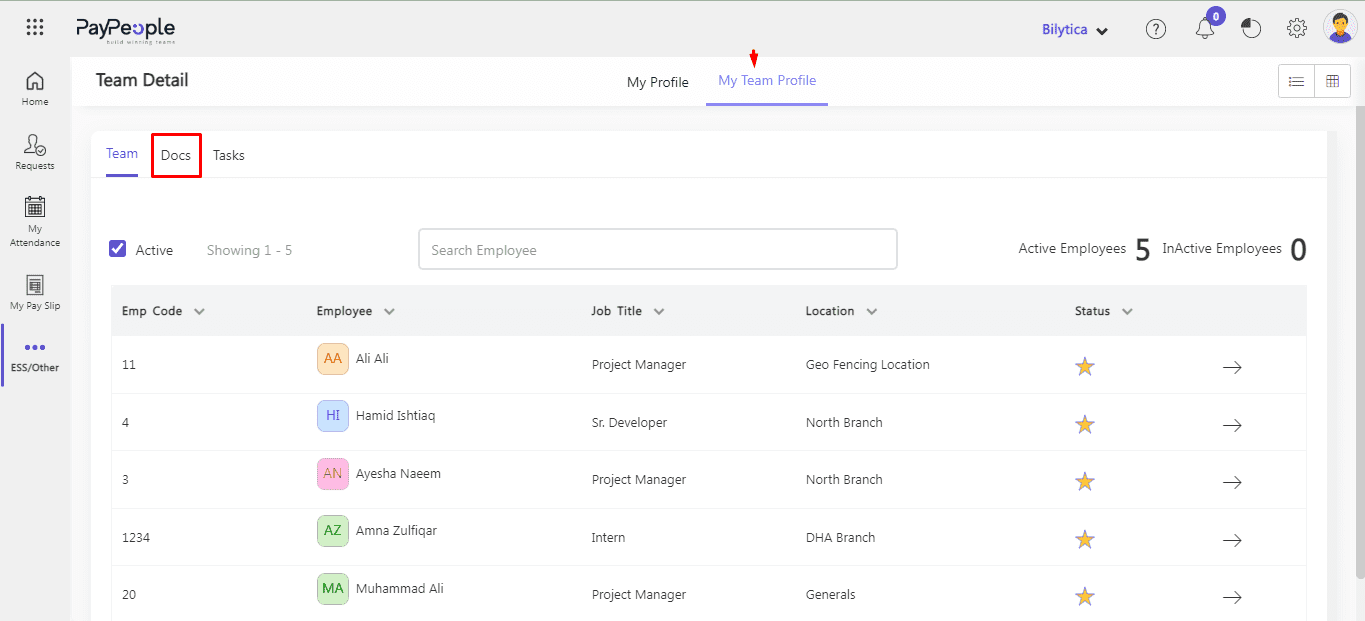Open the apps grid icon top-left

pos(34,27)
